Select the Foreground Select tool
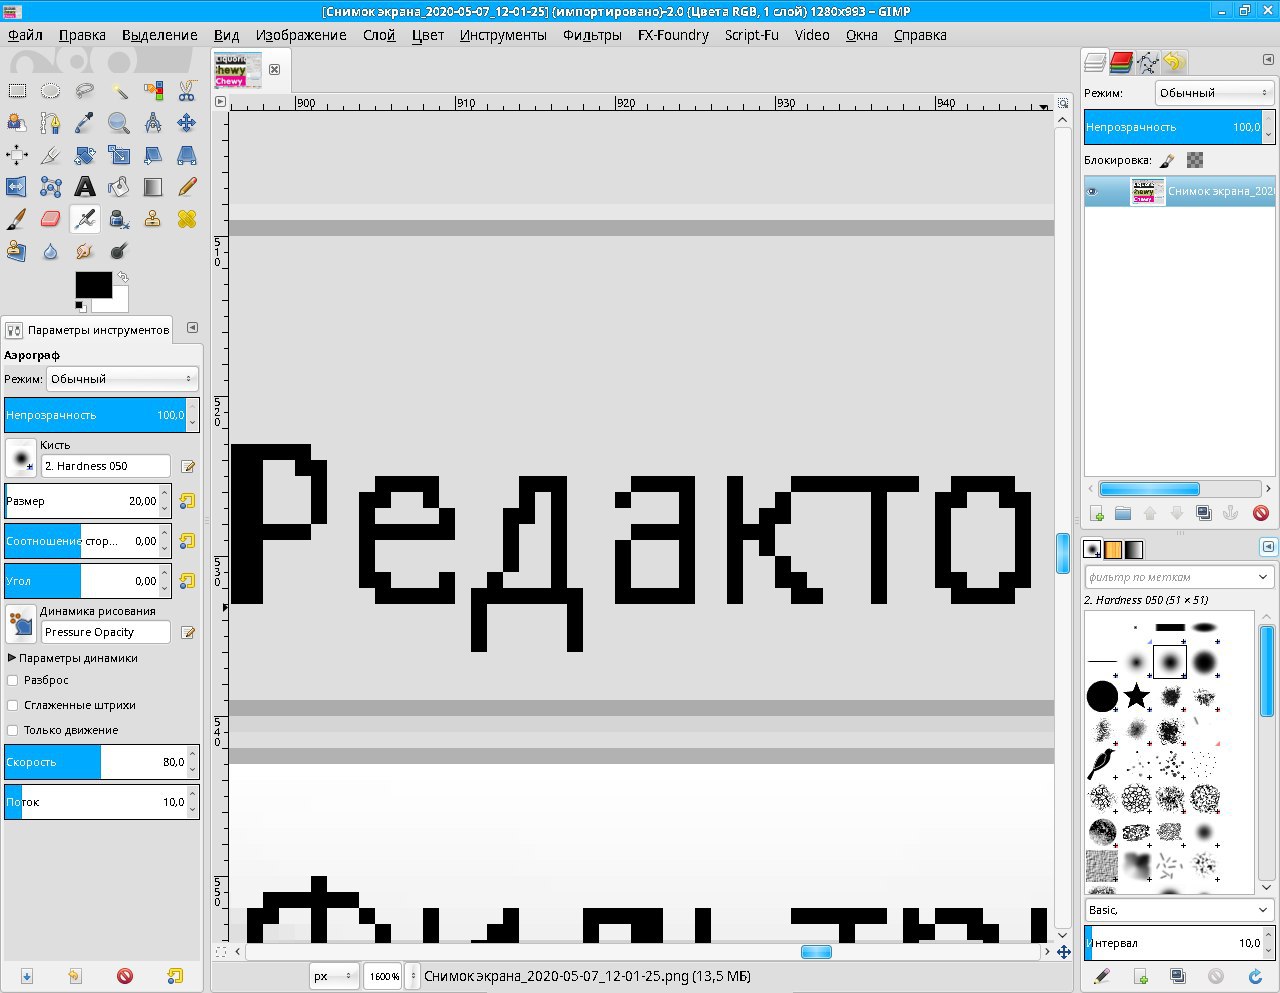 point(17,123)
